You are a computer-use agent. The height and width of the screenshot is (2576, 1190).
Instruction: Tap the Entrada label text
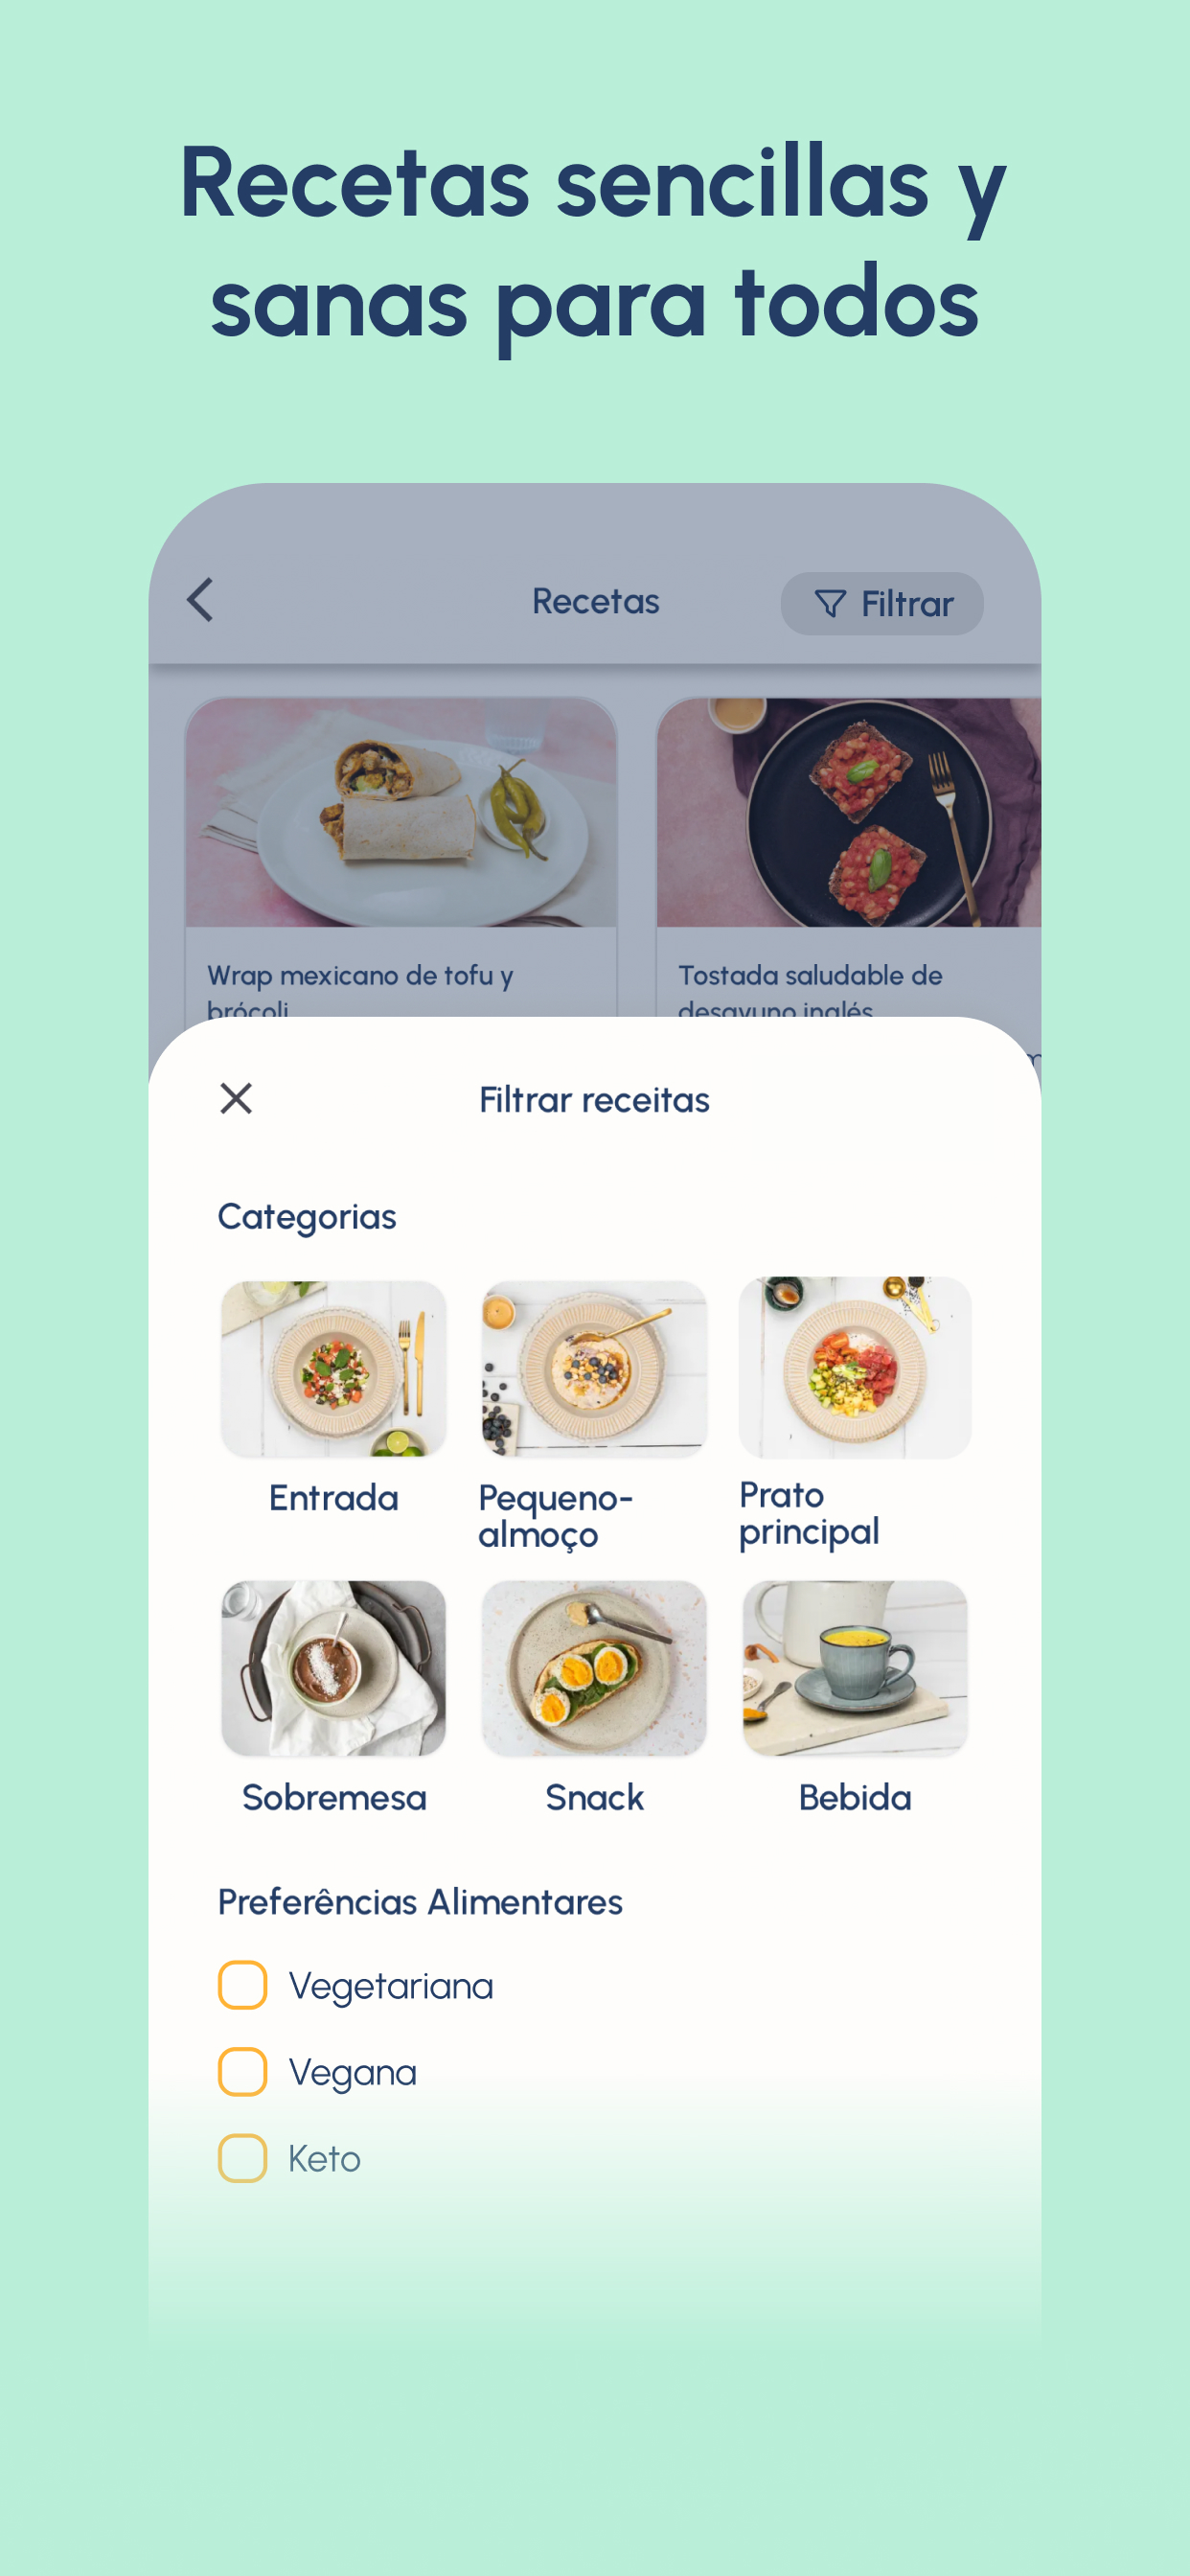(x=334, y=1498)
